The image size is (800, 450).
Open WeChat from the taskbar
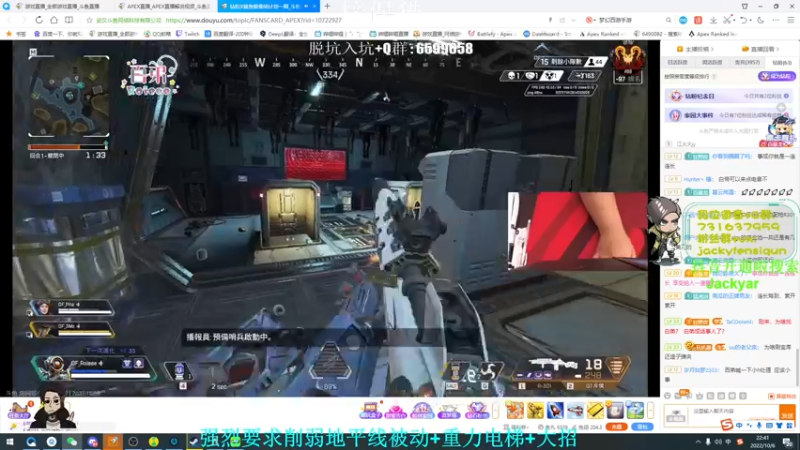[x=72, y=442]
